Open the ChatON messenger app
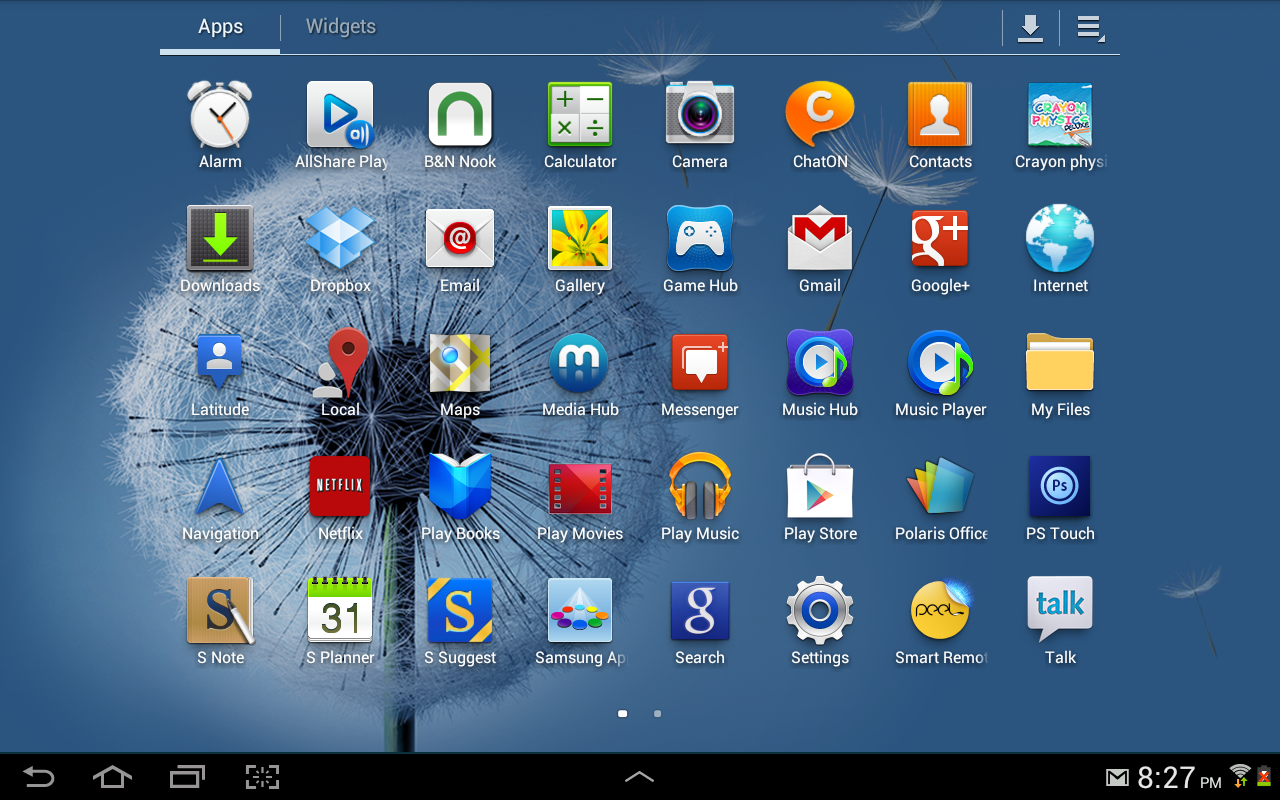The width and height of the screenshot is (1280, 800). point(820,115)
